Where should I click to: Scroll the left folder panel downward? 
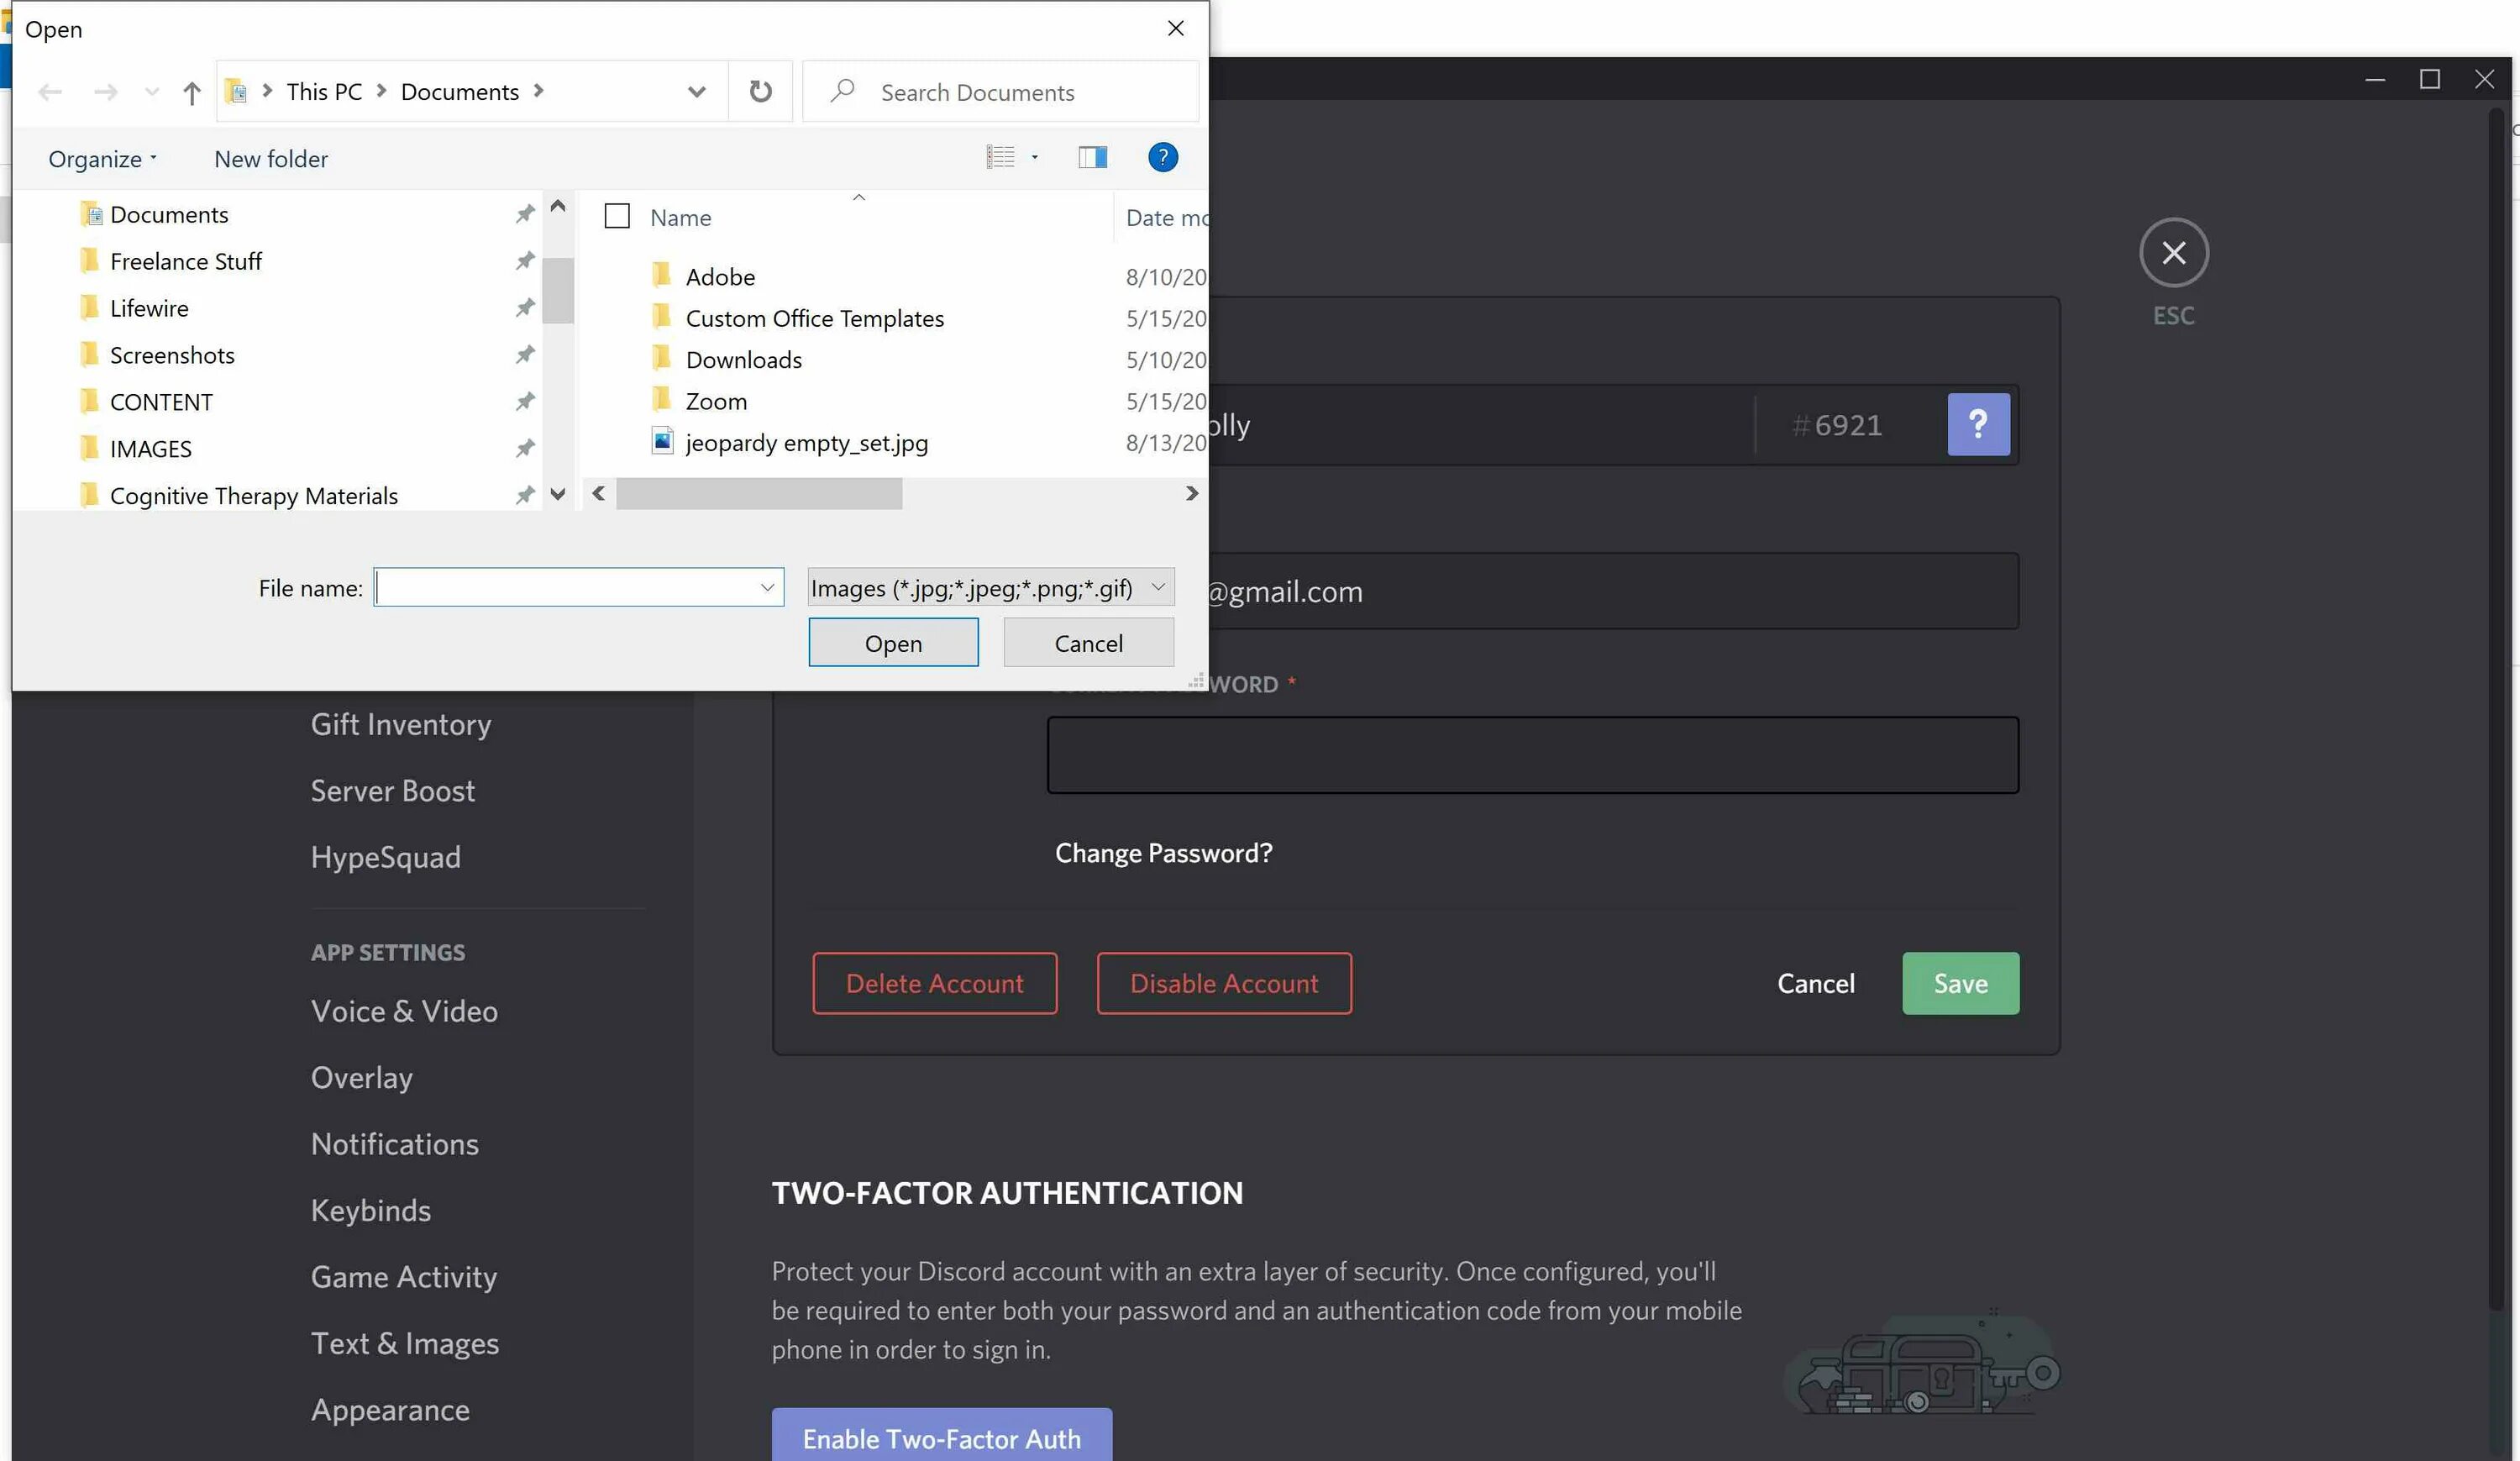click(559, 494)
